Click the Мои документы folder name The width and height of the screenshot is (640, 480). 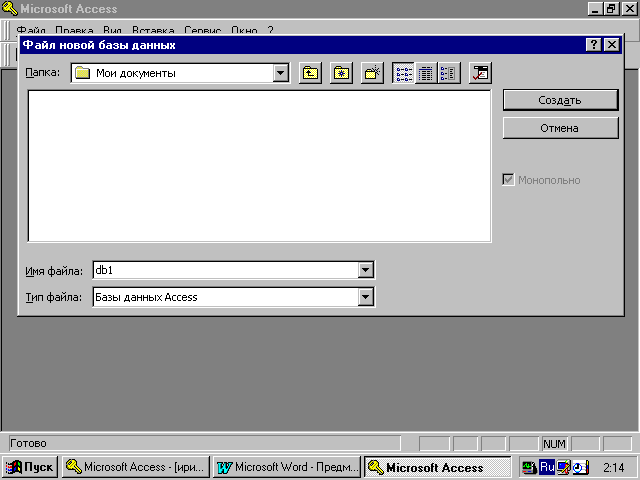click(x=136, y=73)
